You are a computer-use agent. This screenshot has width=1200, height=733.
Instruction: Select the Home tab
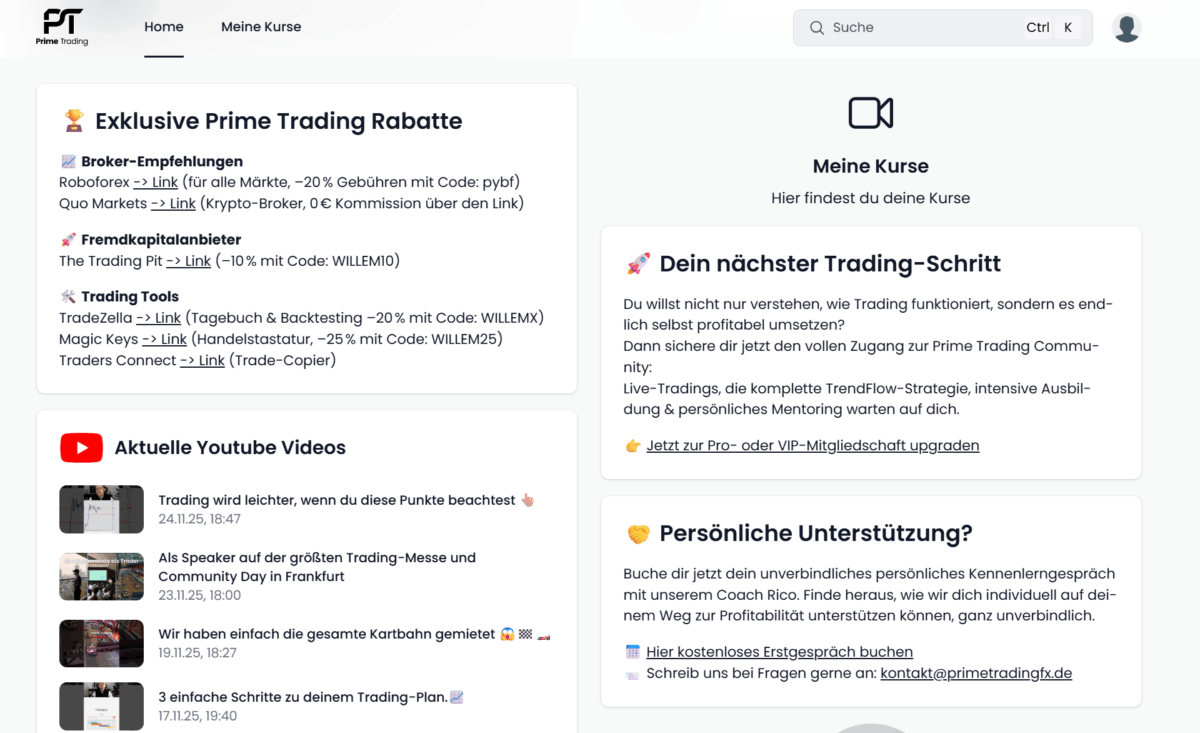click(x=163, y=26)
